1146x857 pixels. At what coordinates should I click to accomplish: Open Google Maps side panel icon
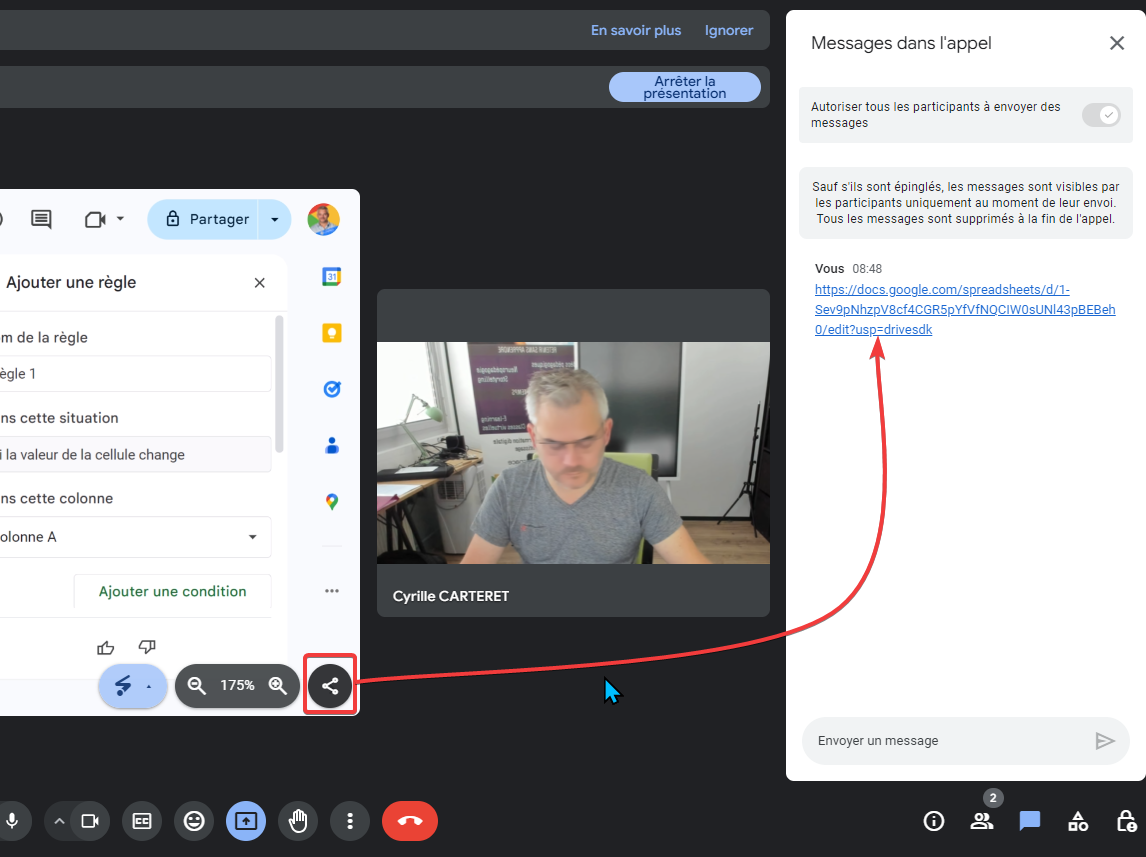pos(332,502)
